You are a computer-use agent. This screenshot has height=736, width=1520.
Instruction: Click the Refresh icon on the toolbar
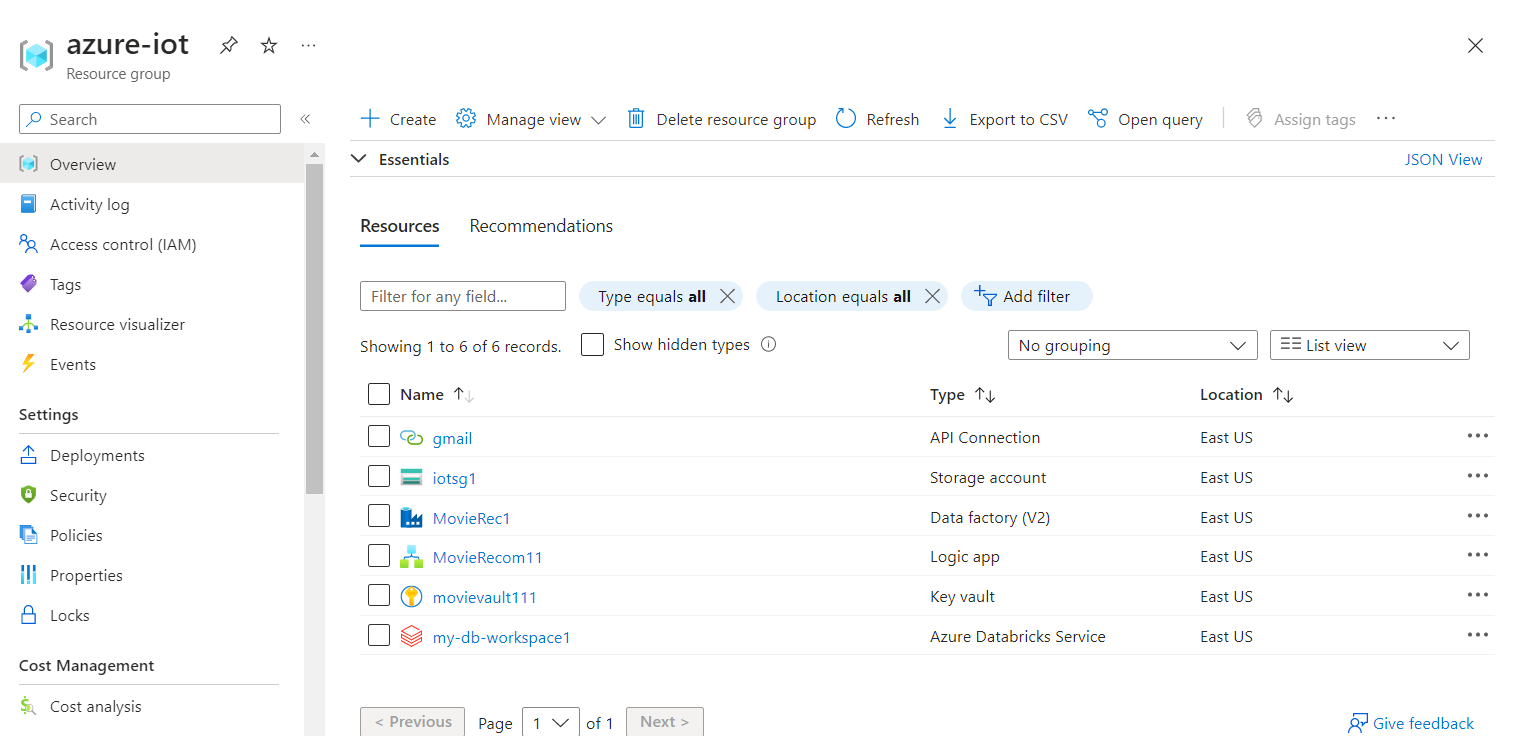(x=846, y=118)
